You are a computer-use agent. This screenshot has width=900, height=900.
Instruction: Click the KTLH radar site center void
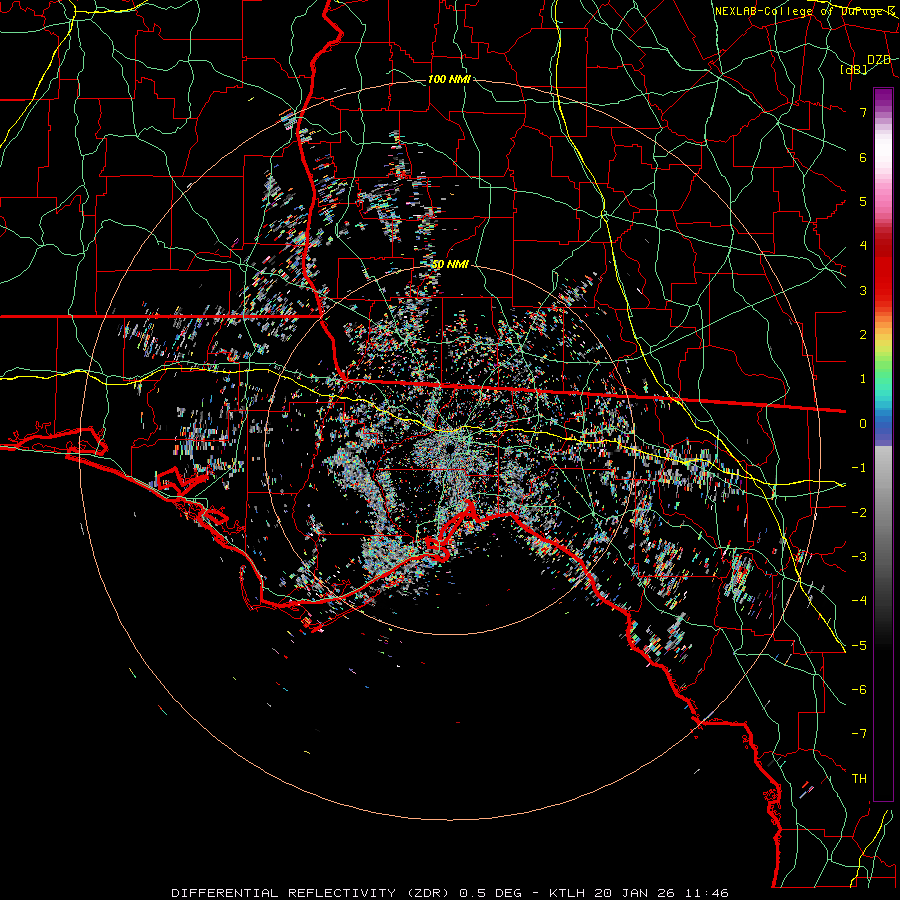tap(449, 447)
